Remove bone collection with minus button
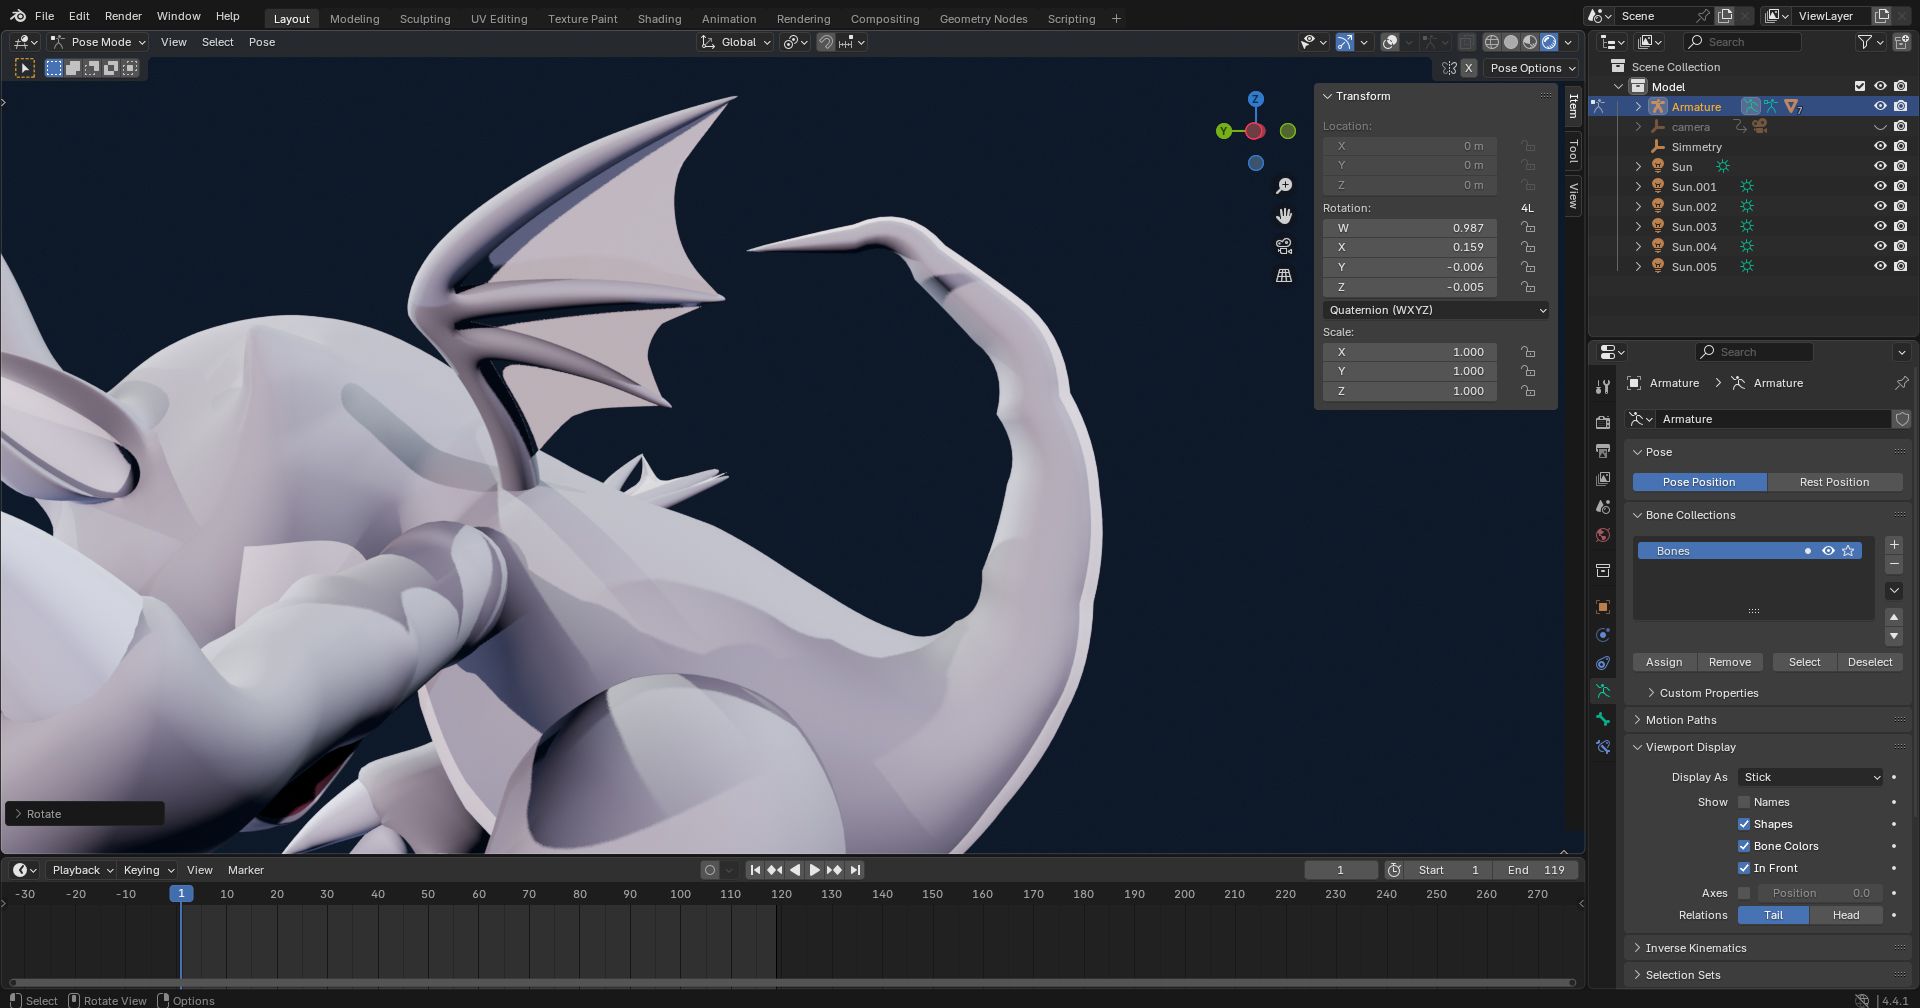This screenshot has width=1920, height=1008. pyautogui.click(x=1894, y=564)
